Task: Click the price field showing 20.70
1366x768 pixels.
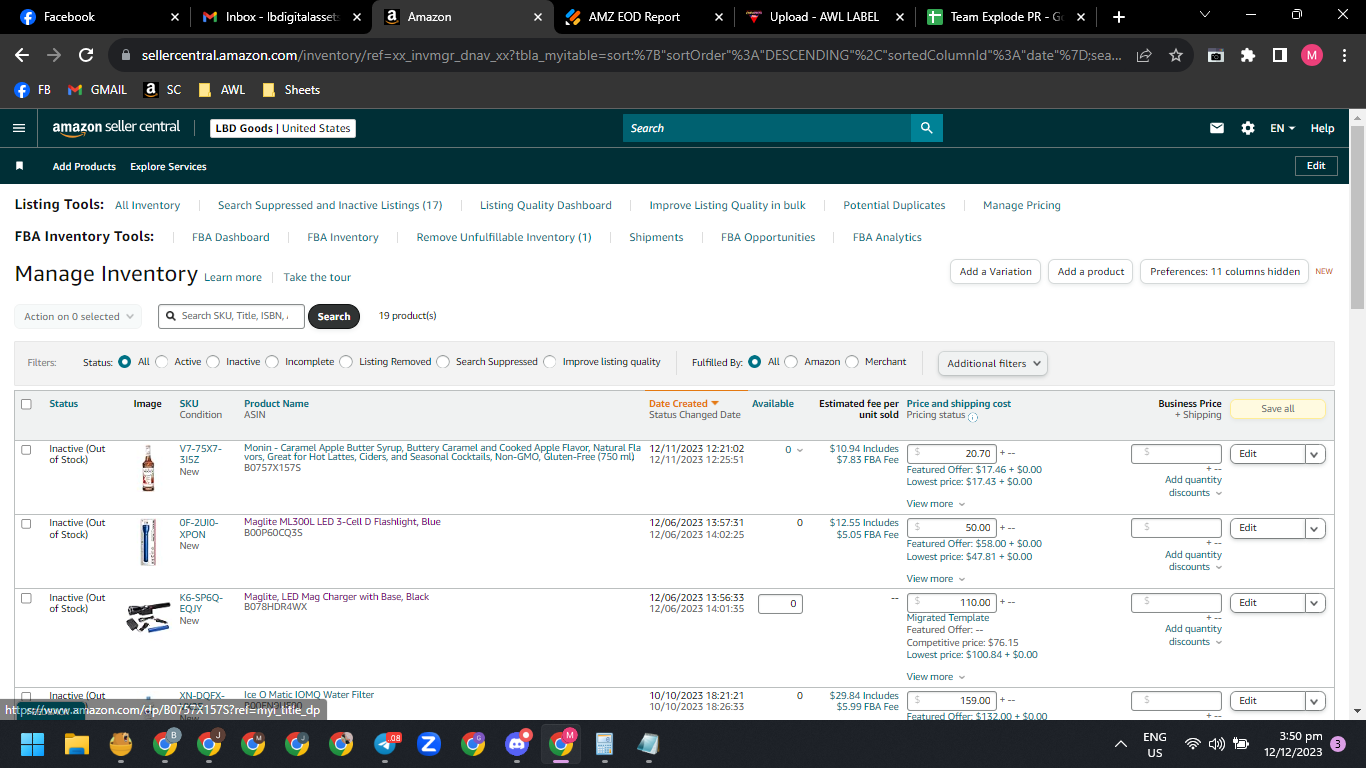Action: [x=951, y=453]
